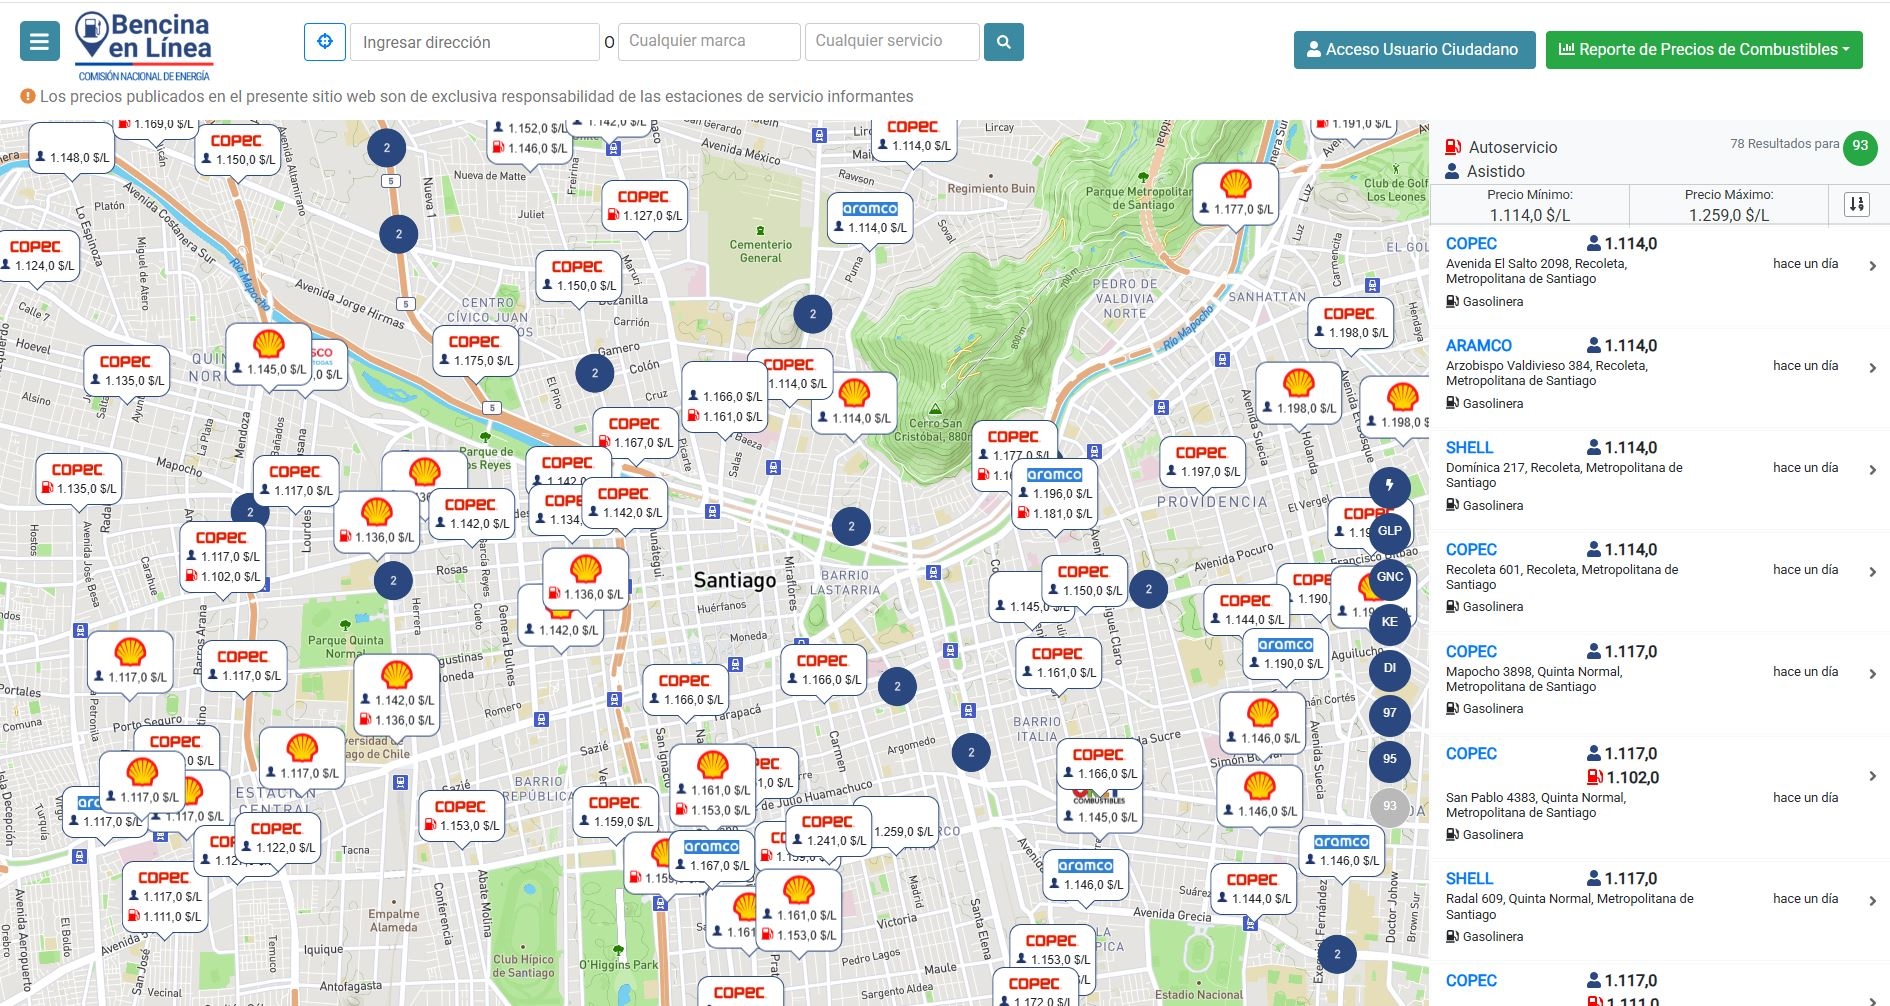Expand the ARAMCO Arzobispo Valdivieso station chevron
Image resolution: width=1890 pixels, height=1006 pixels.
tap(1872, 368)
